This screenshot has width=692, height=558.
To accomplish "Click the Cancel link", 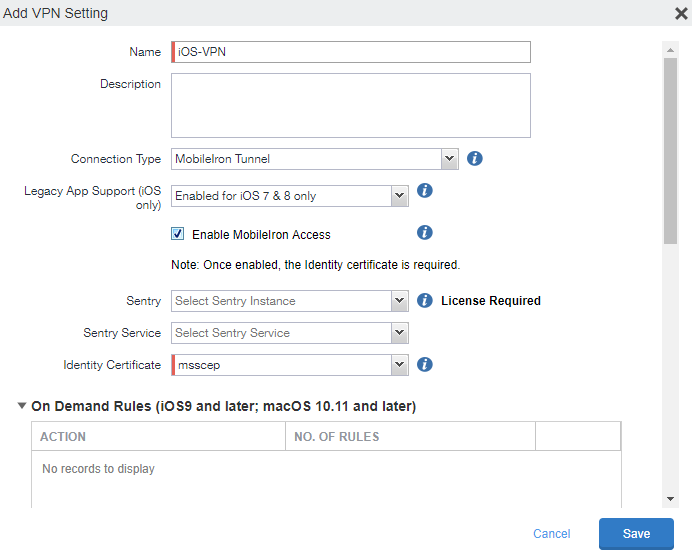I will pyautogui.click(x=552, y=534).
